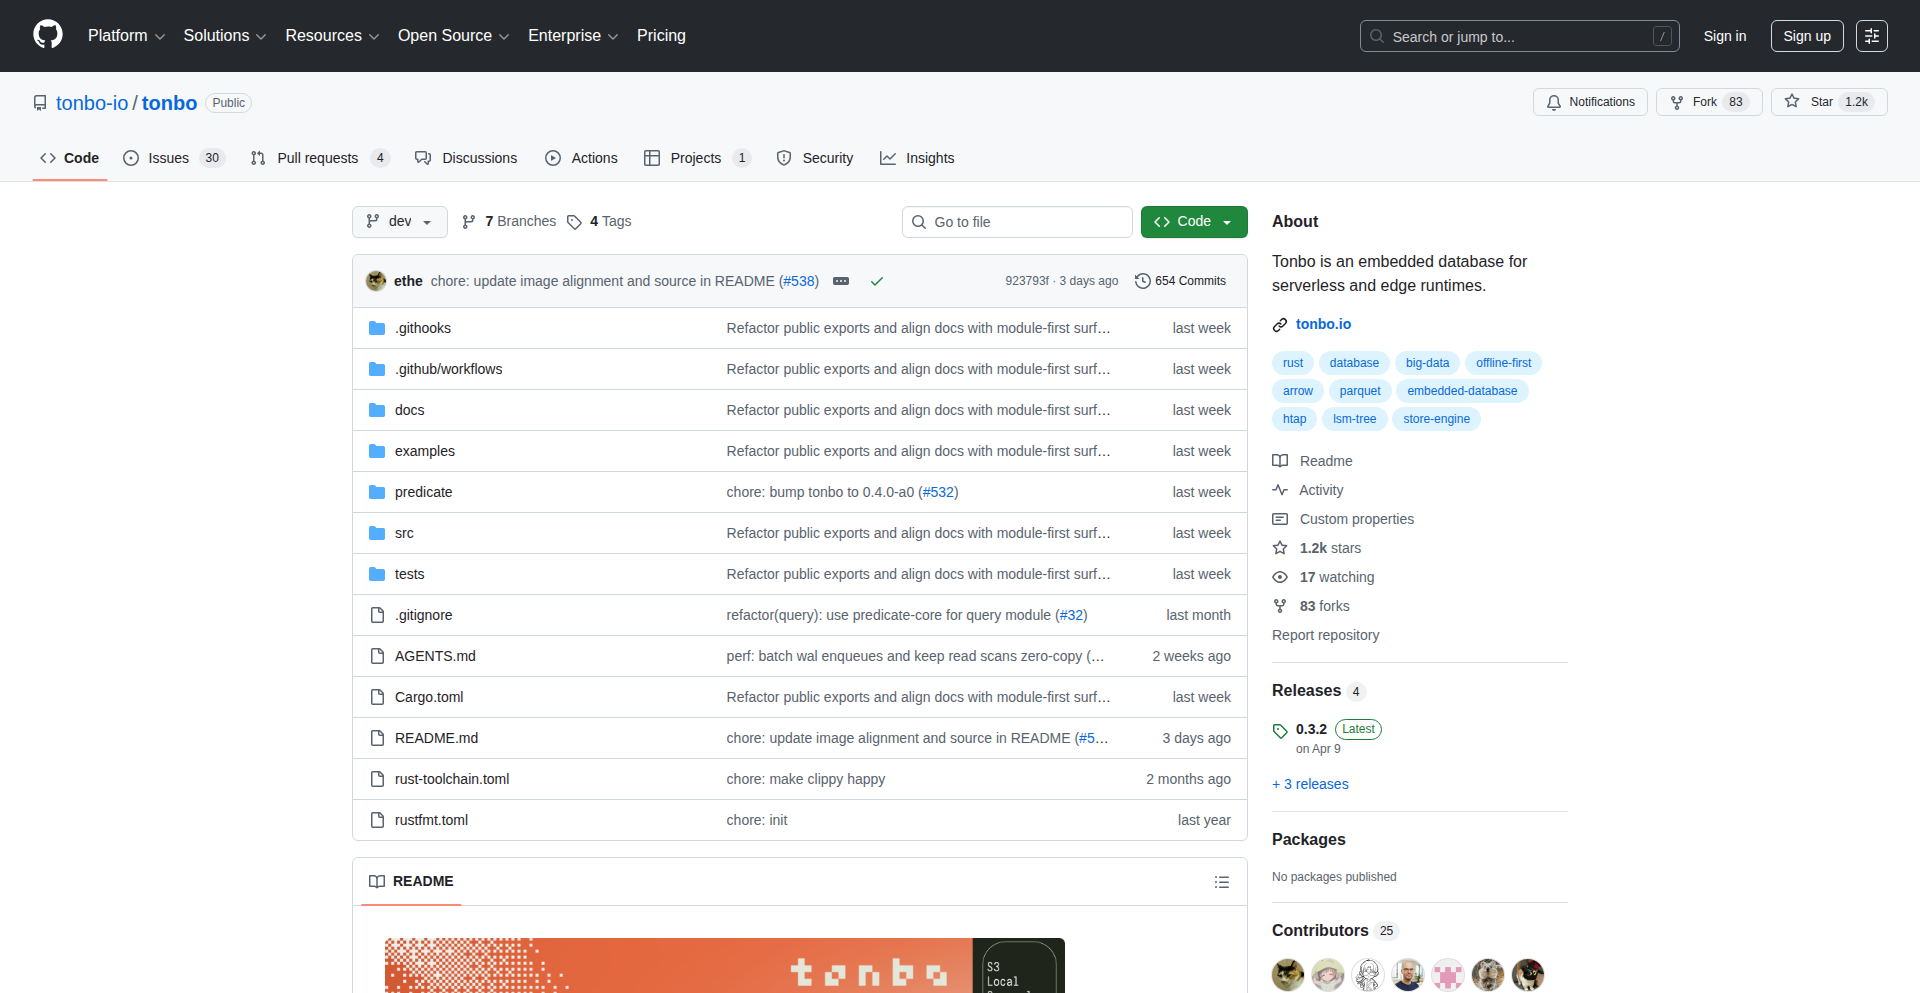Image resolution: width=1920 pixels, height=993 pixels.
Task: Expand the Enterprise menu
Action: (573, 36)
